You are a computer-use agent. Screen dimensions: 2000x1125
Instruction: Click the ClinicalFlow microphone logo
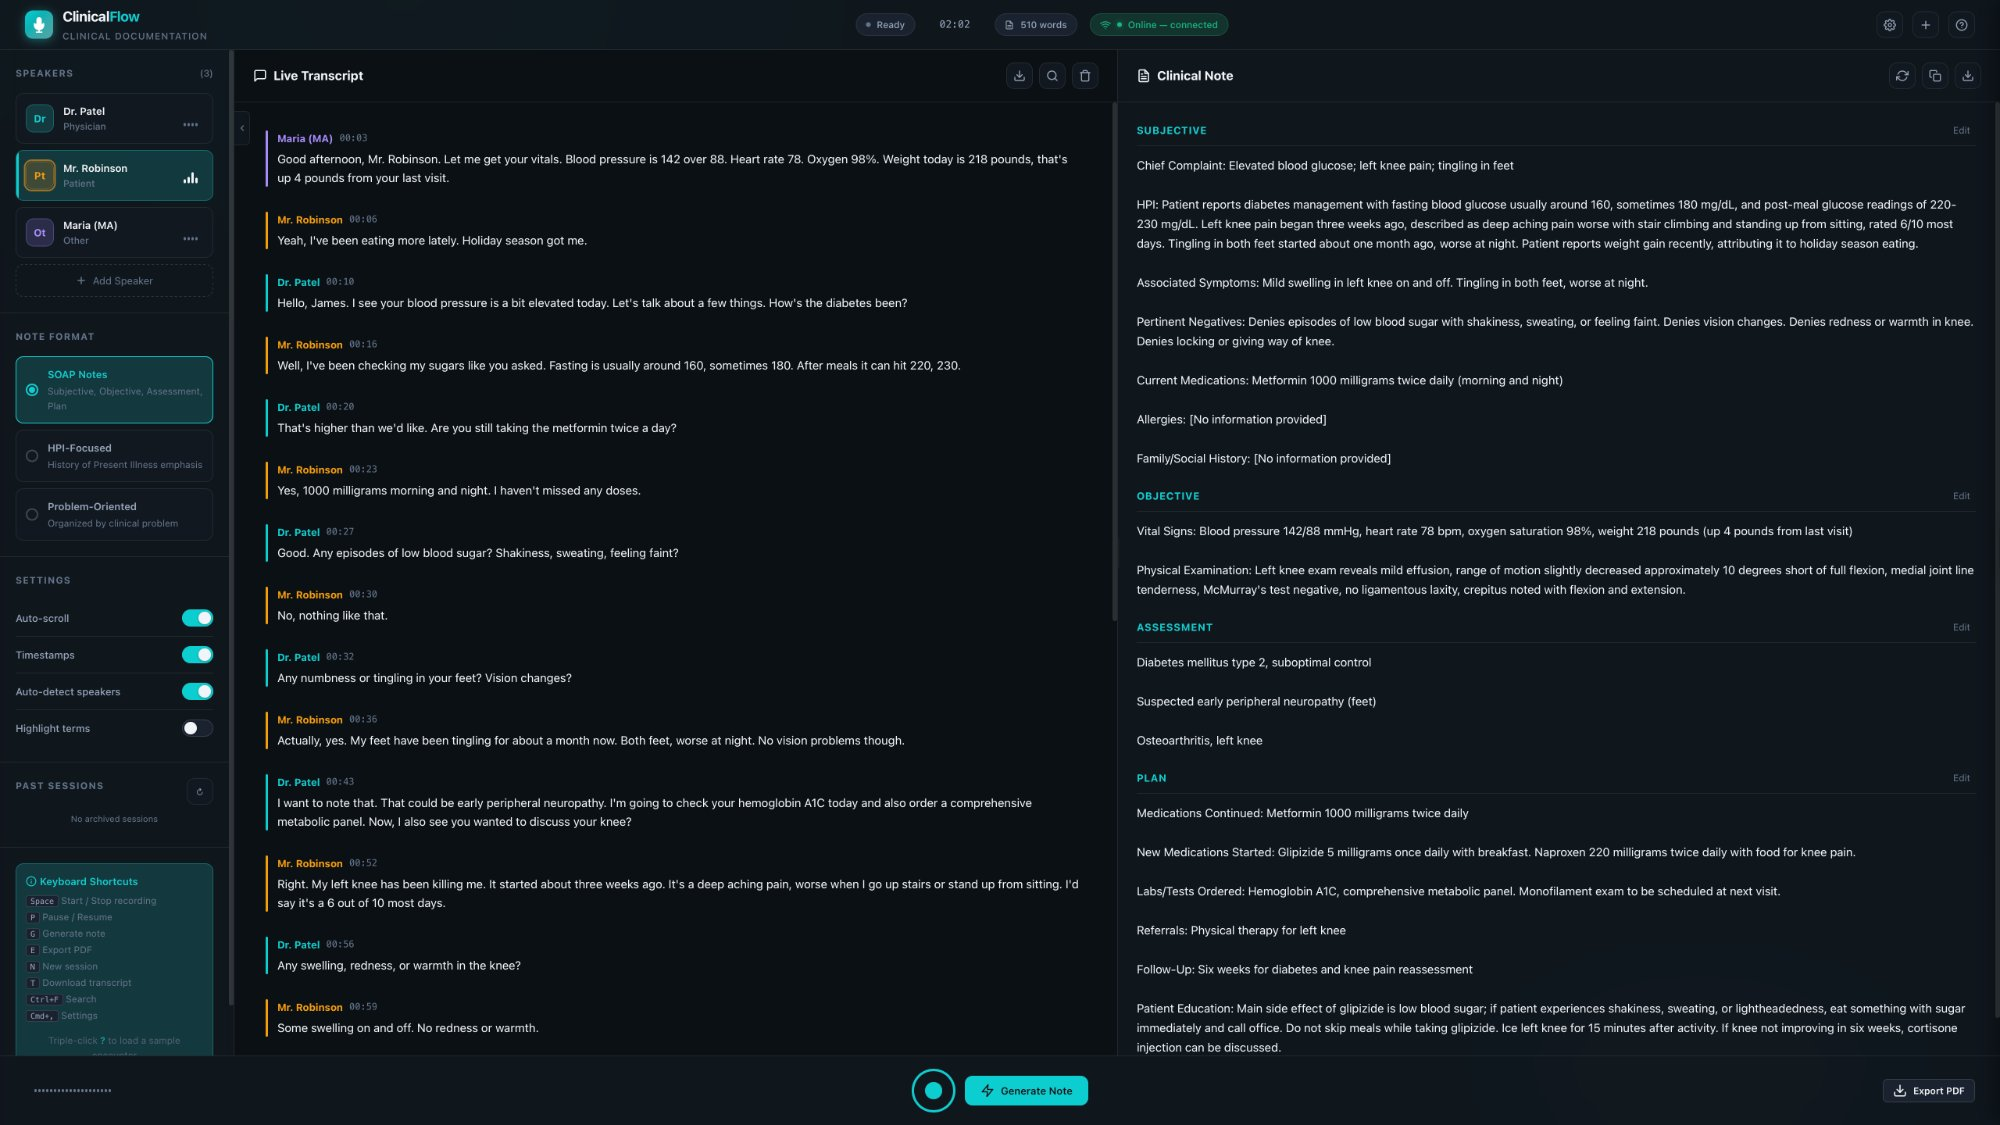click(x=37, y=24)
